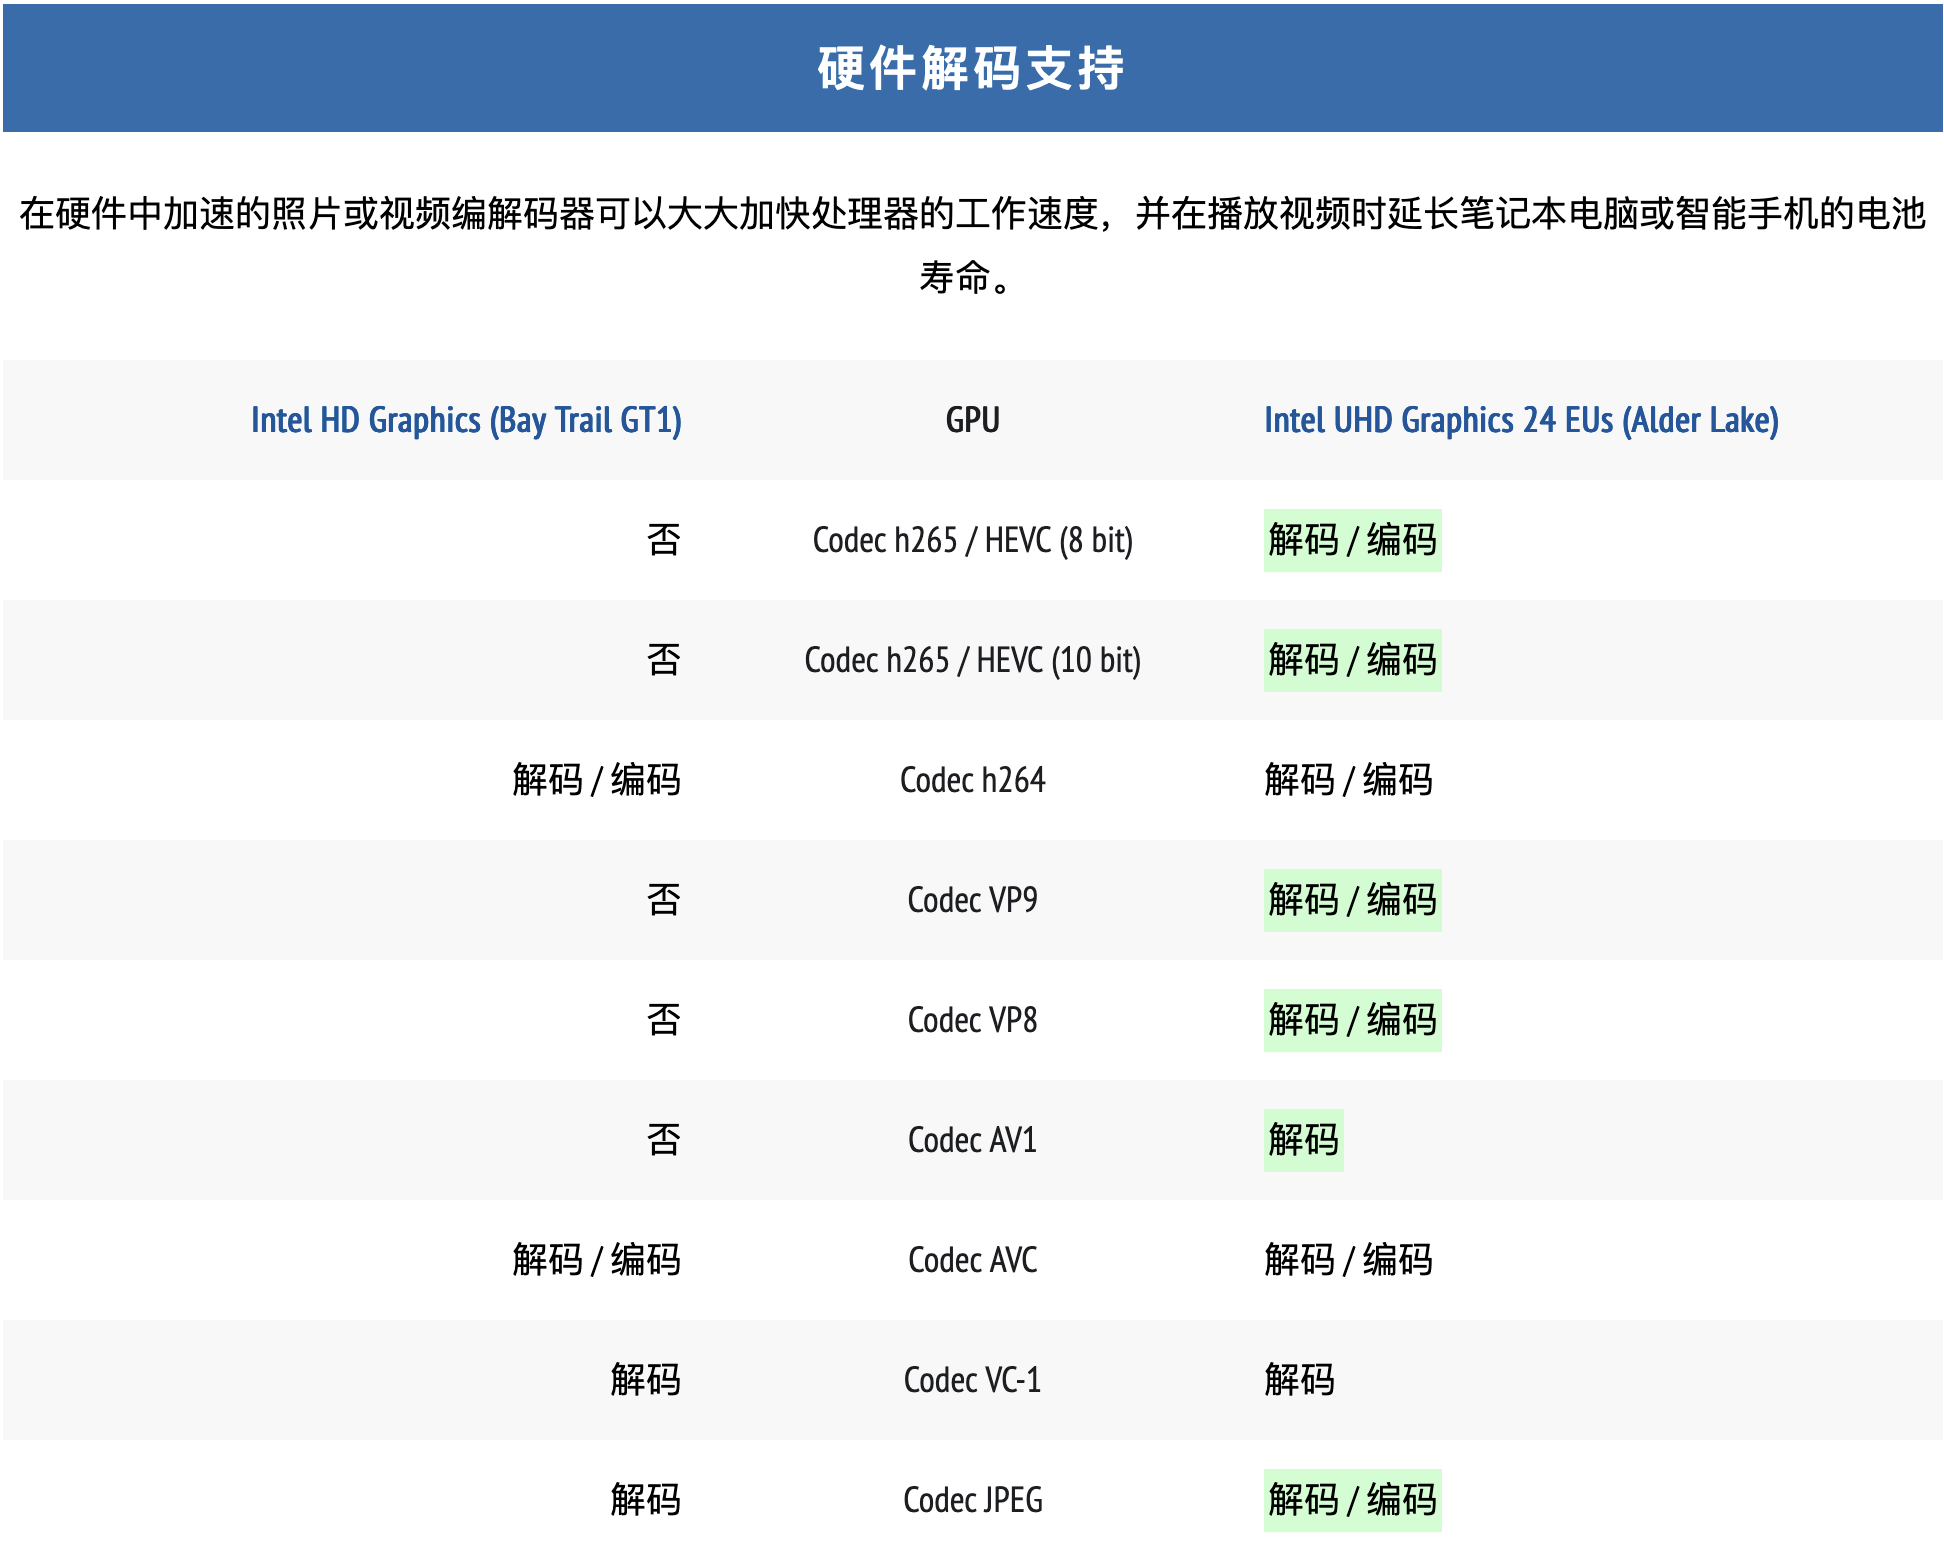
Task: Select the highlighted 解码 / 编码 cell for Codec VP8
Action: (x=1352, y=1020)
